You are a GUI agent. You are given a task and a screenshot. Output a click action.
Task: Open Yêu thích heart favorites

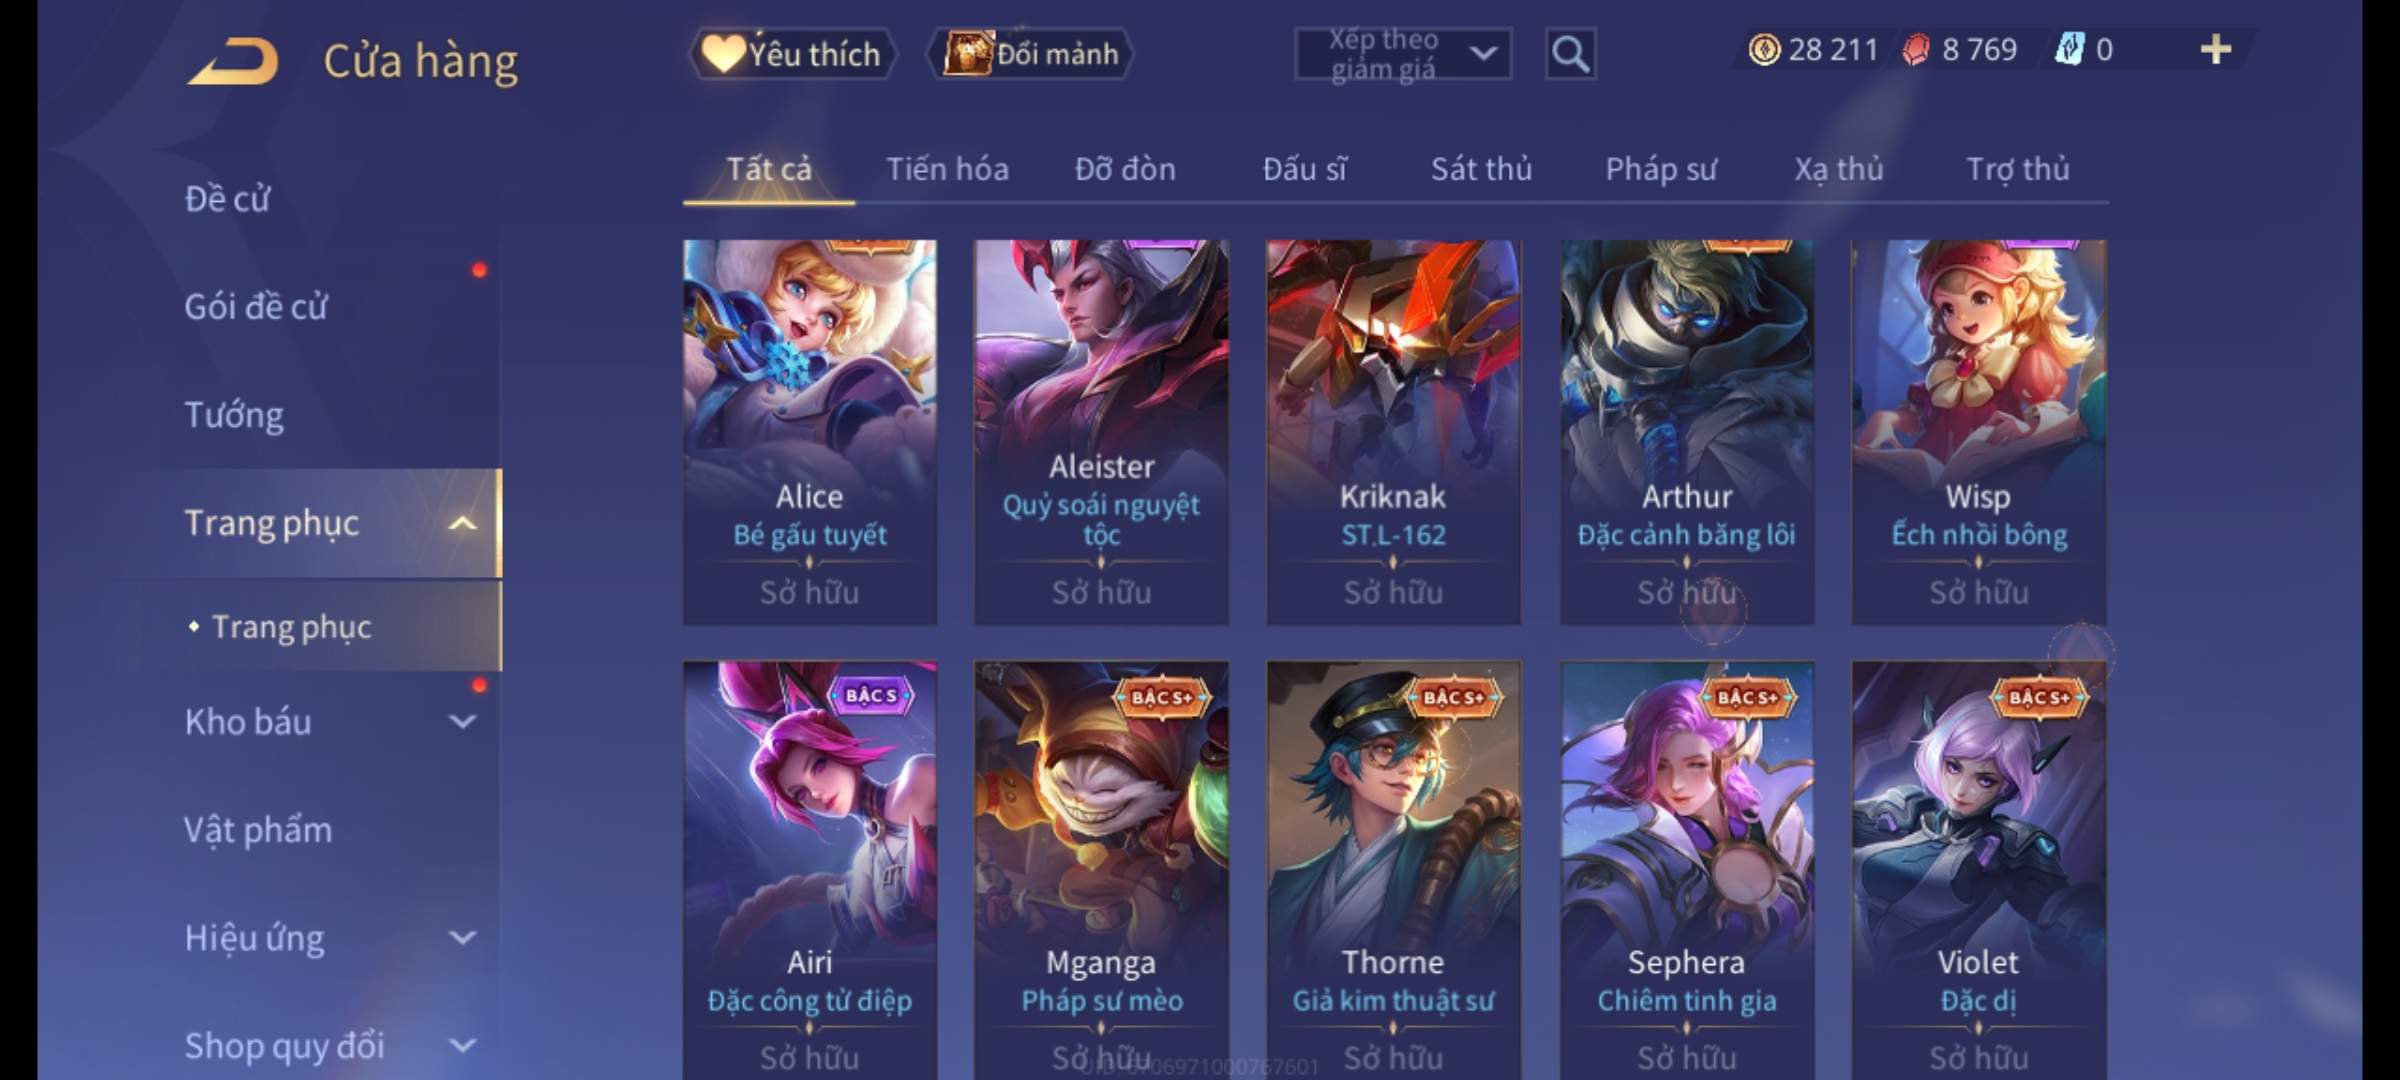pos(792,54)
